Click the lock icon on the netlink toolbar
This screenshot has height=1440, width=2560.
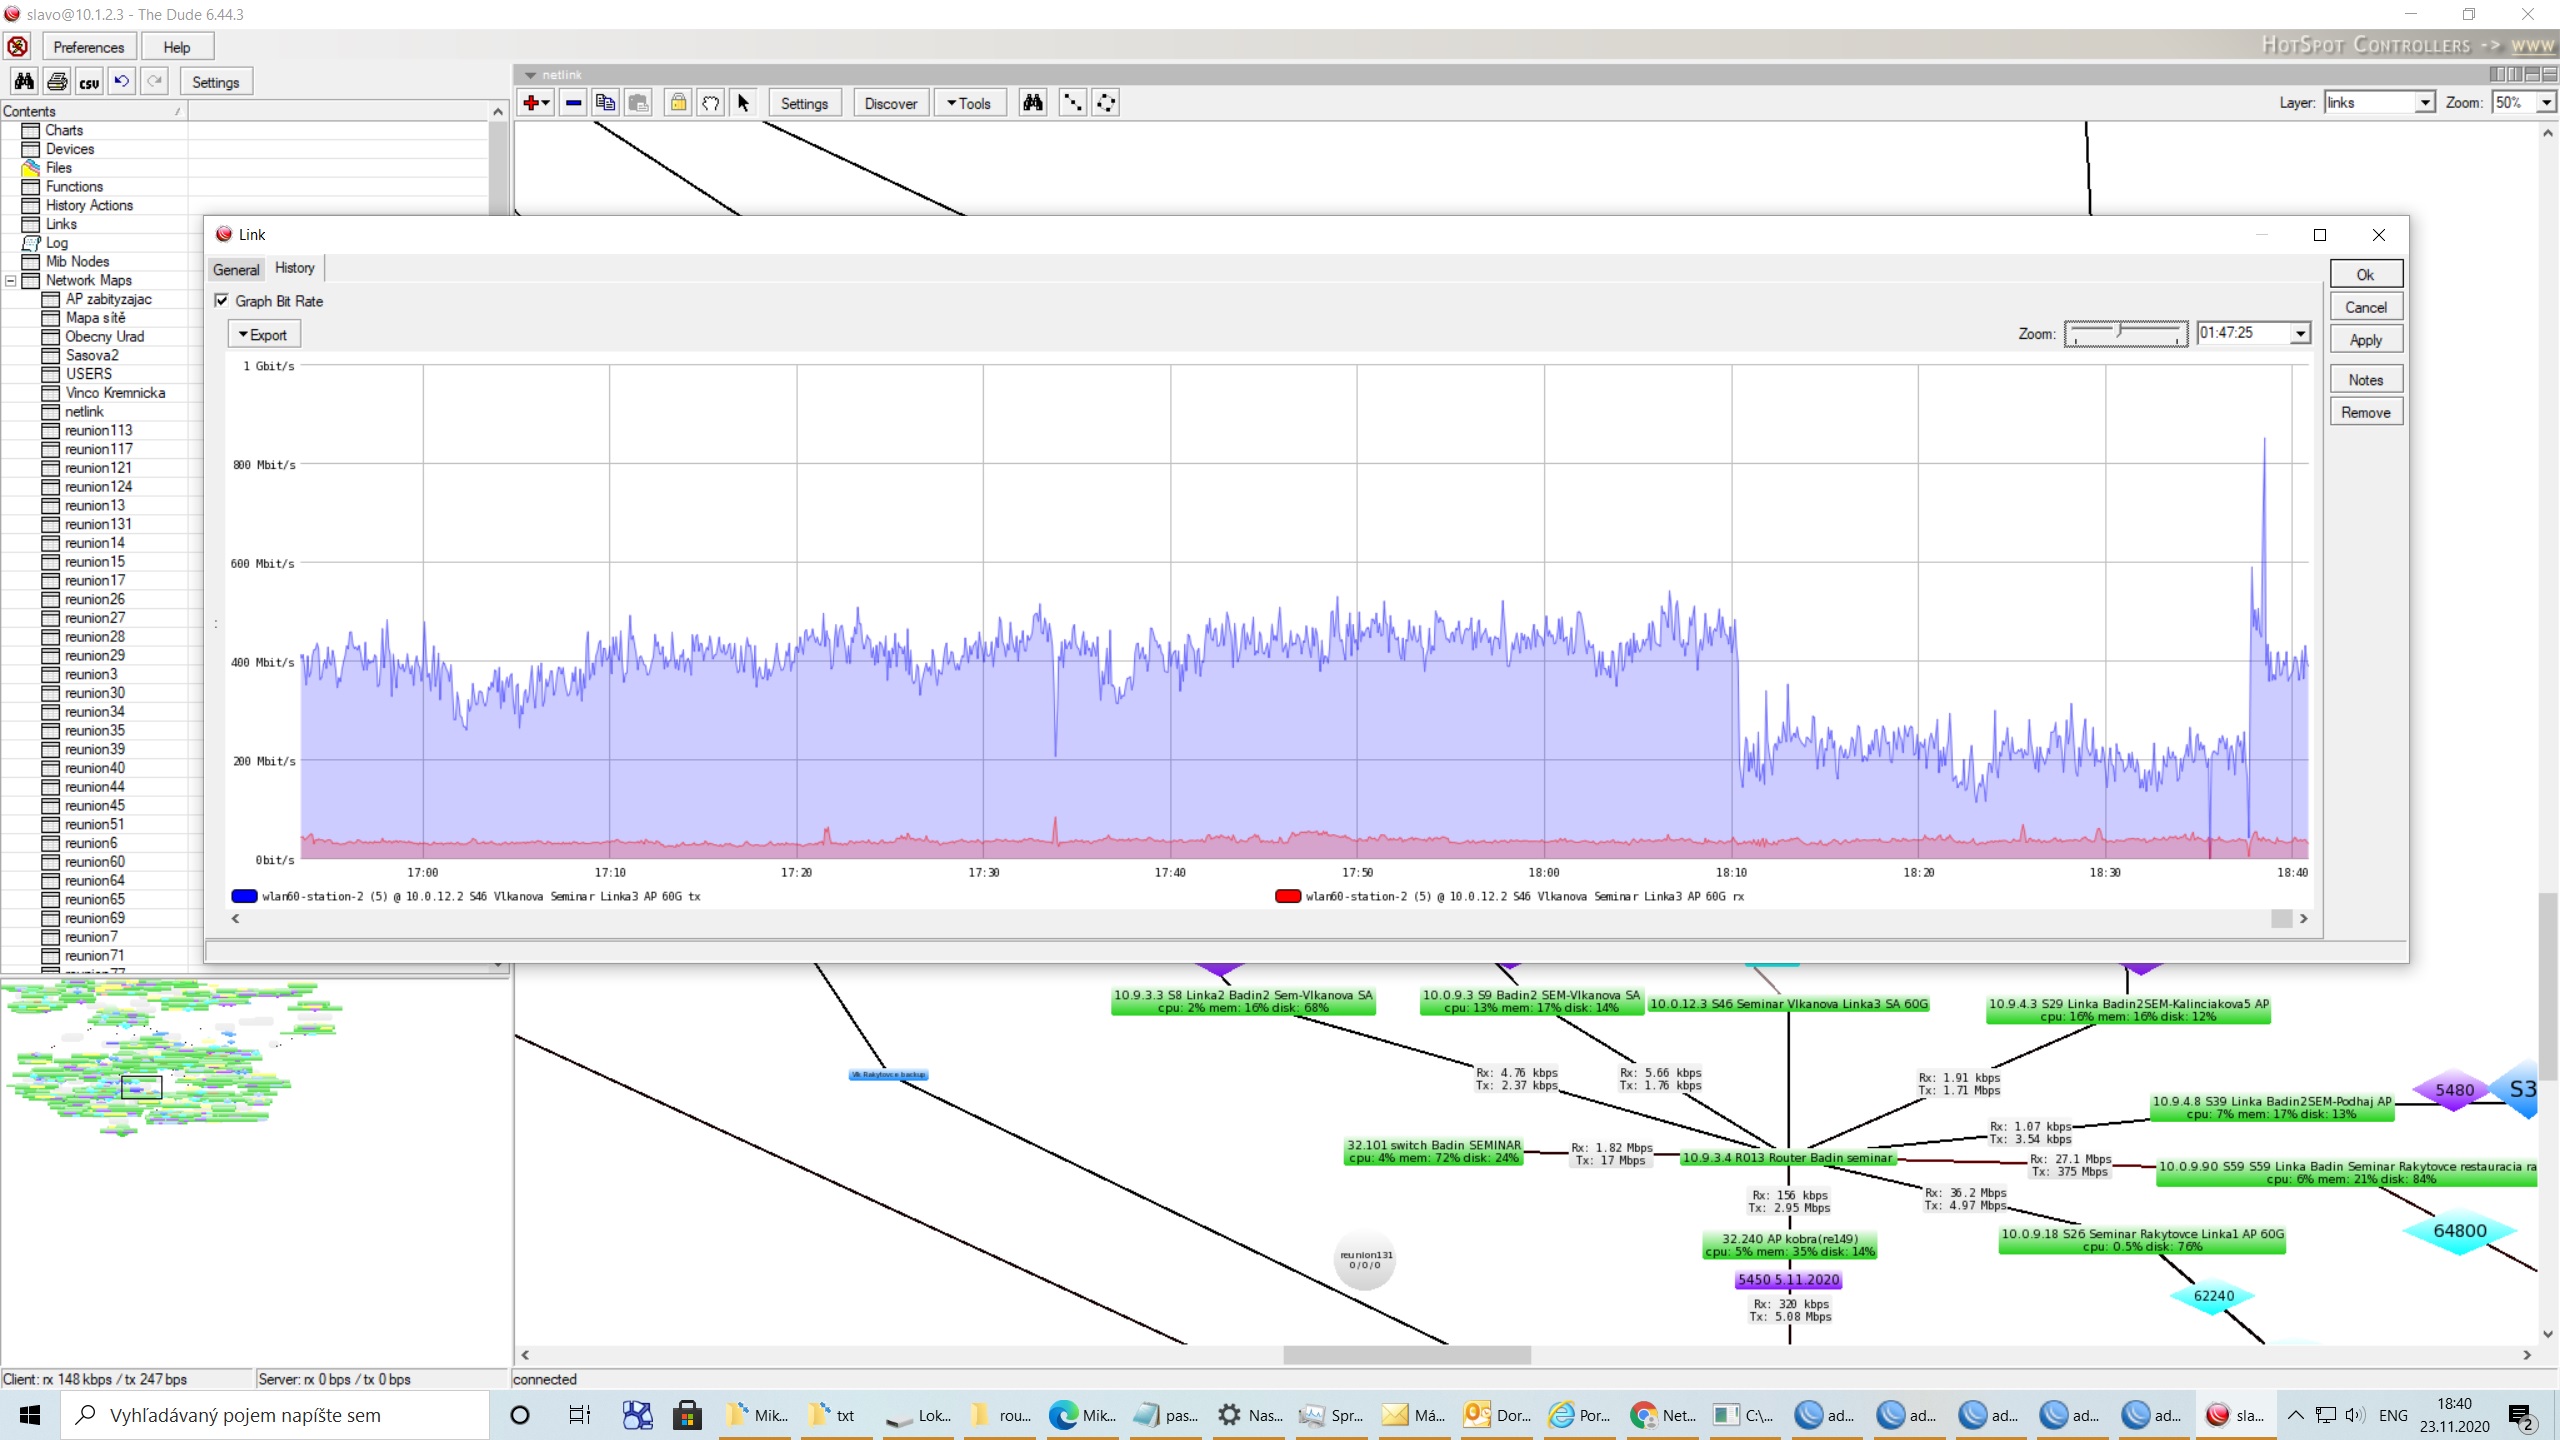pyautogui.click(x=678, y=103)
